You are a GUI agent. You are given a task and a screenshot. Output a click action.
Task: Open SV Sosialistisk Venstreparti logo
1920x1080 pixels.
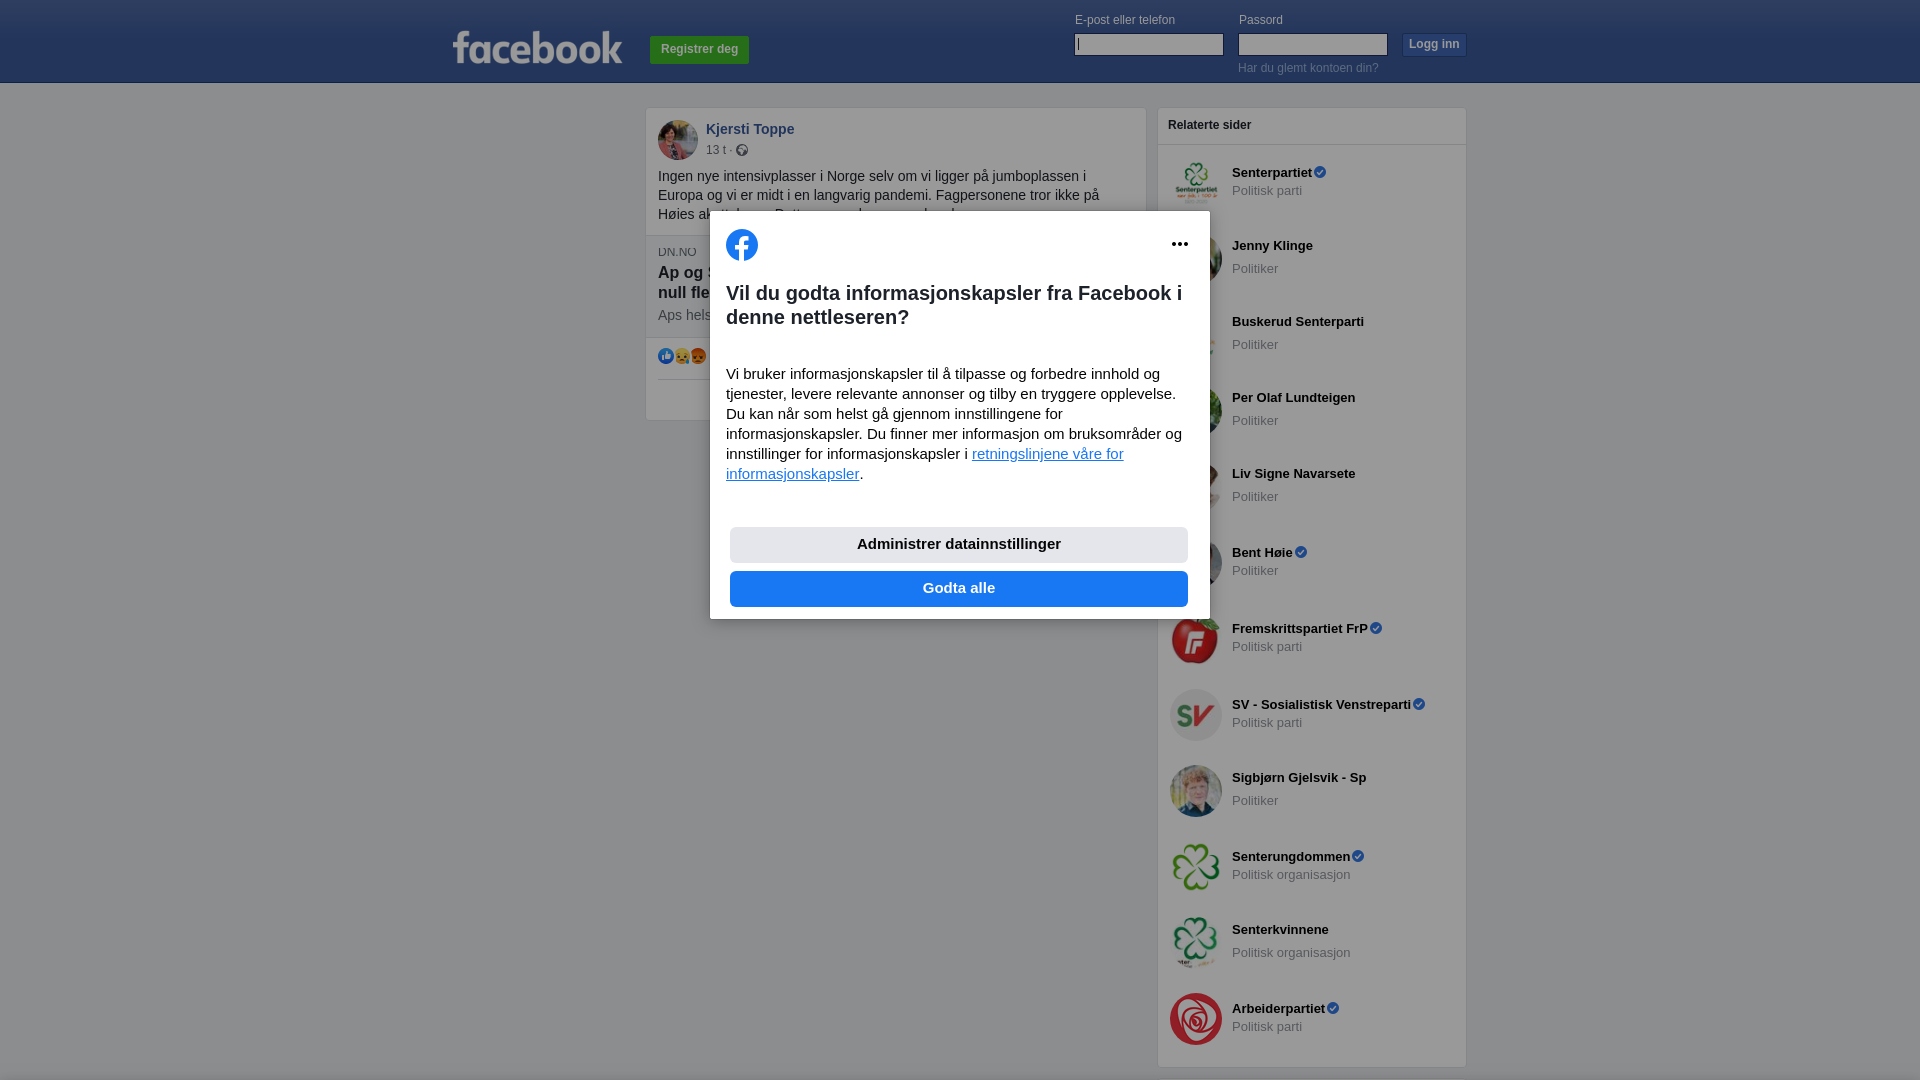click(1196, 715)
